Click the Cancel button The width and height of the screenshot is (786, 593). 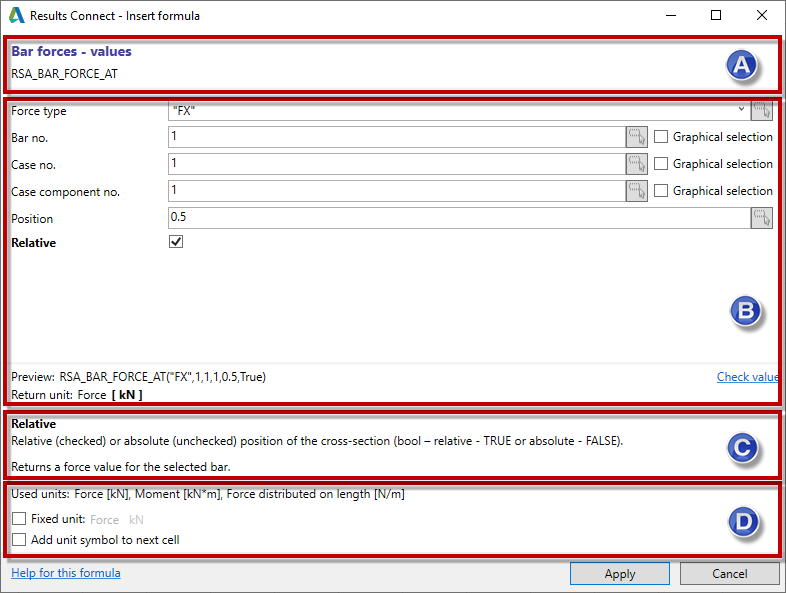[x=729, y=573]
